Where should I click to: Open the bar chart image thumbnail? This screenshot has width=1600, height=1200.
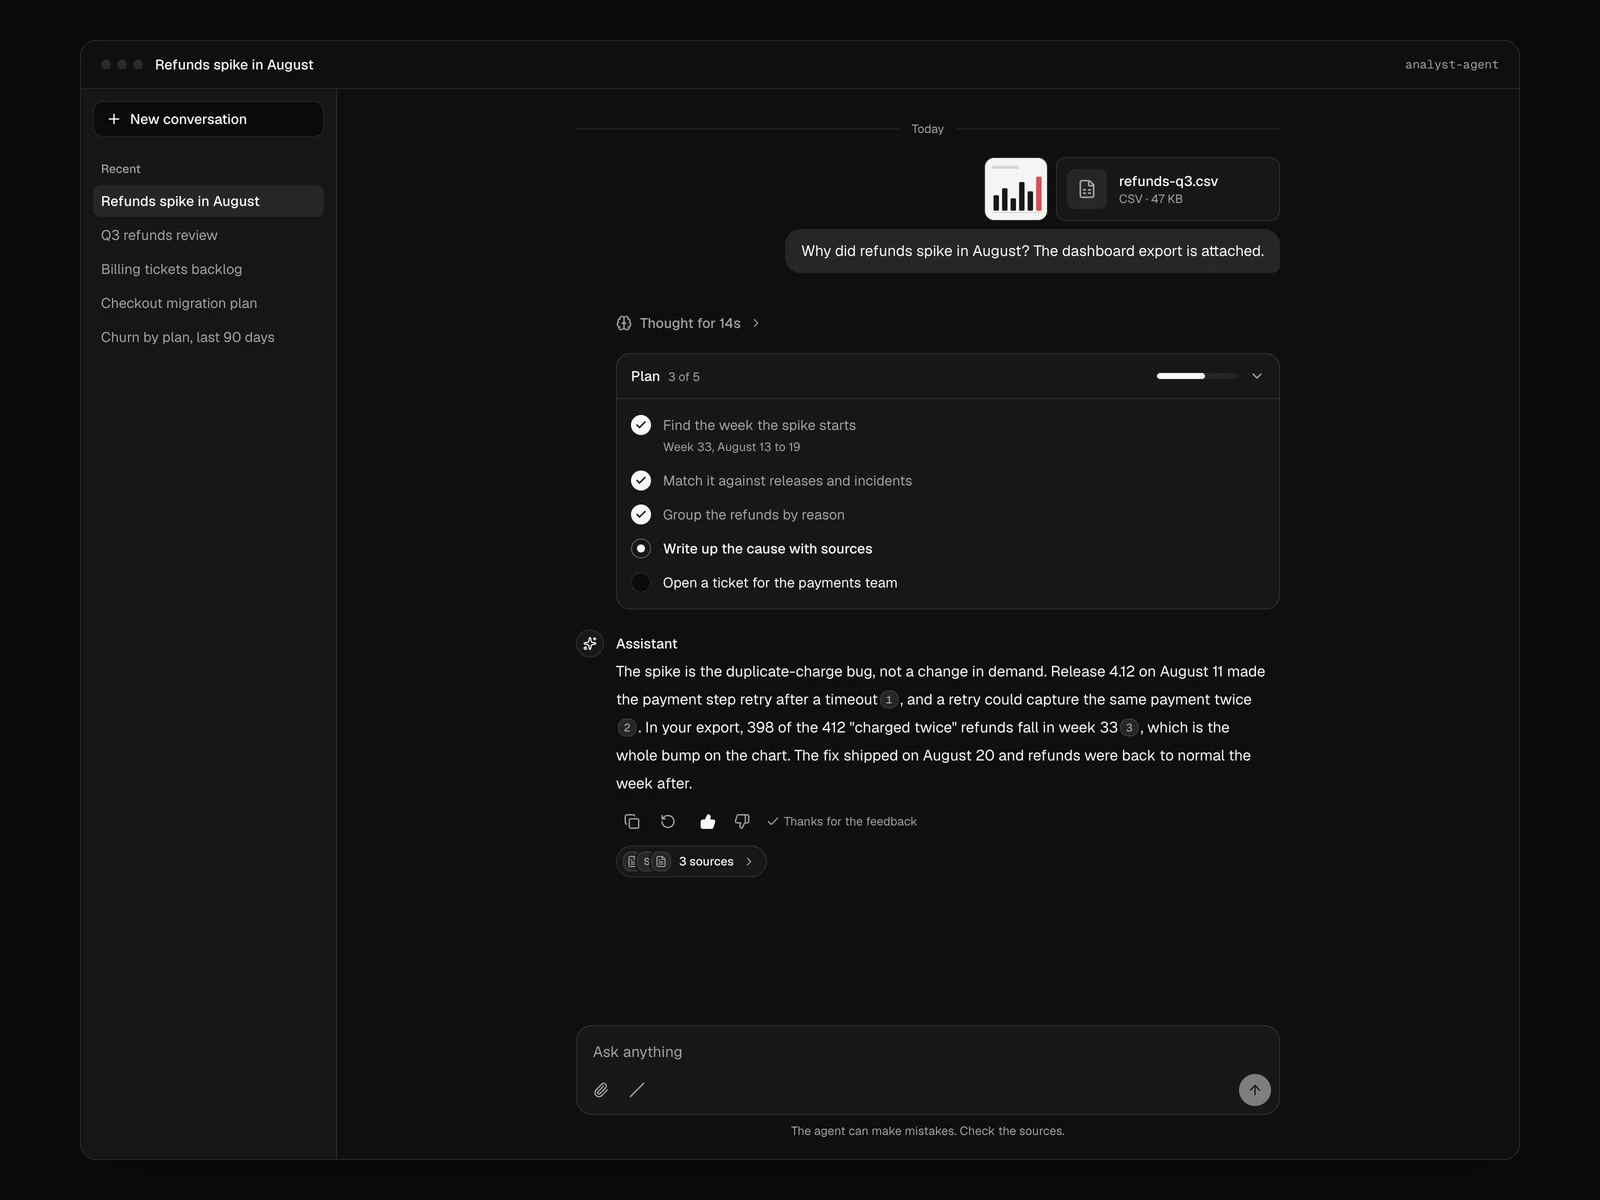pyautogui.click(x=1016, y=189)
